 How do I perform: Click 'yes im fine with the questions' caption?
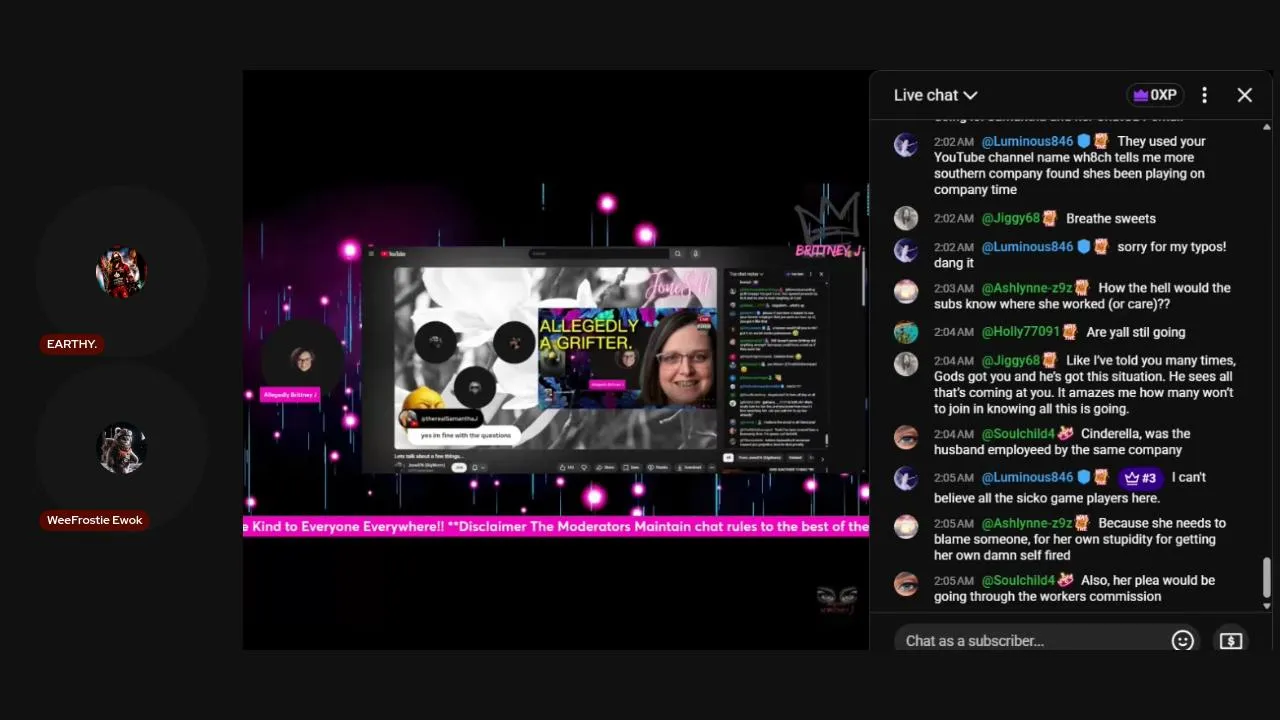coord(465,436)
